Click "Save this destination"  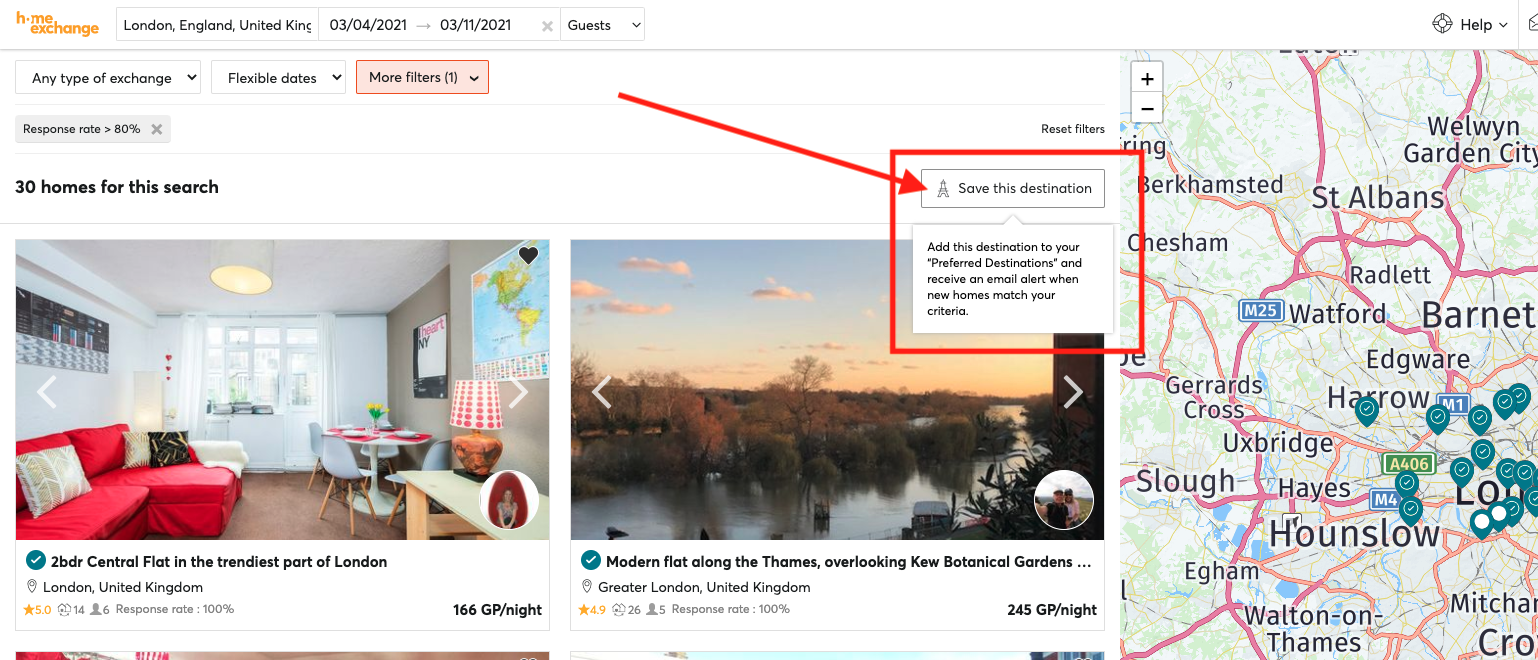click(1012, 188)
